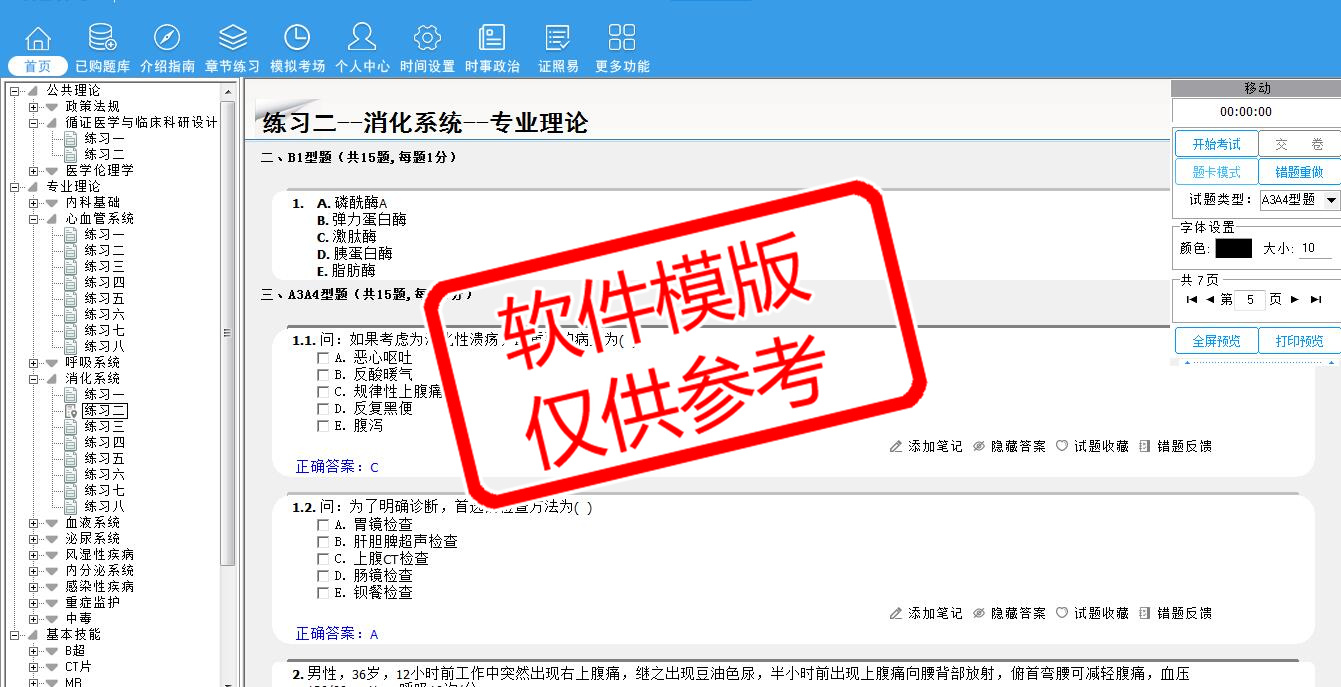Image resolution: width=1341 pixels, height=687 pixels.
Task: Open 更多功能 grid icon
Action: pyautogui.click(x=622, y=38)
